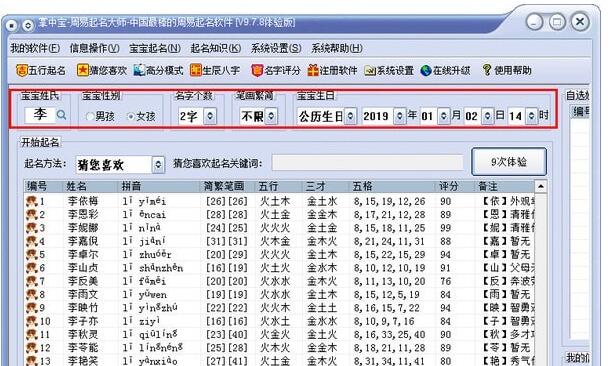Click the avatar icon of row 9

pyautogui.click(x=31, y=308)
